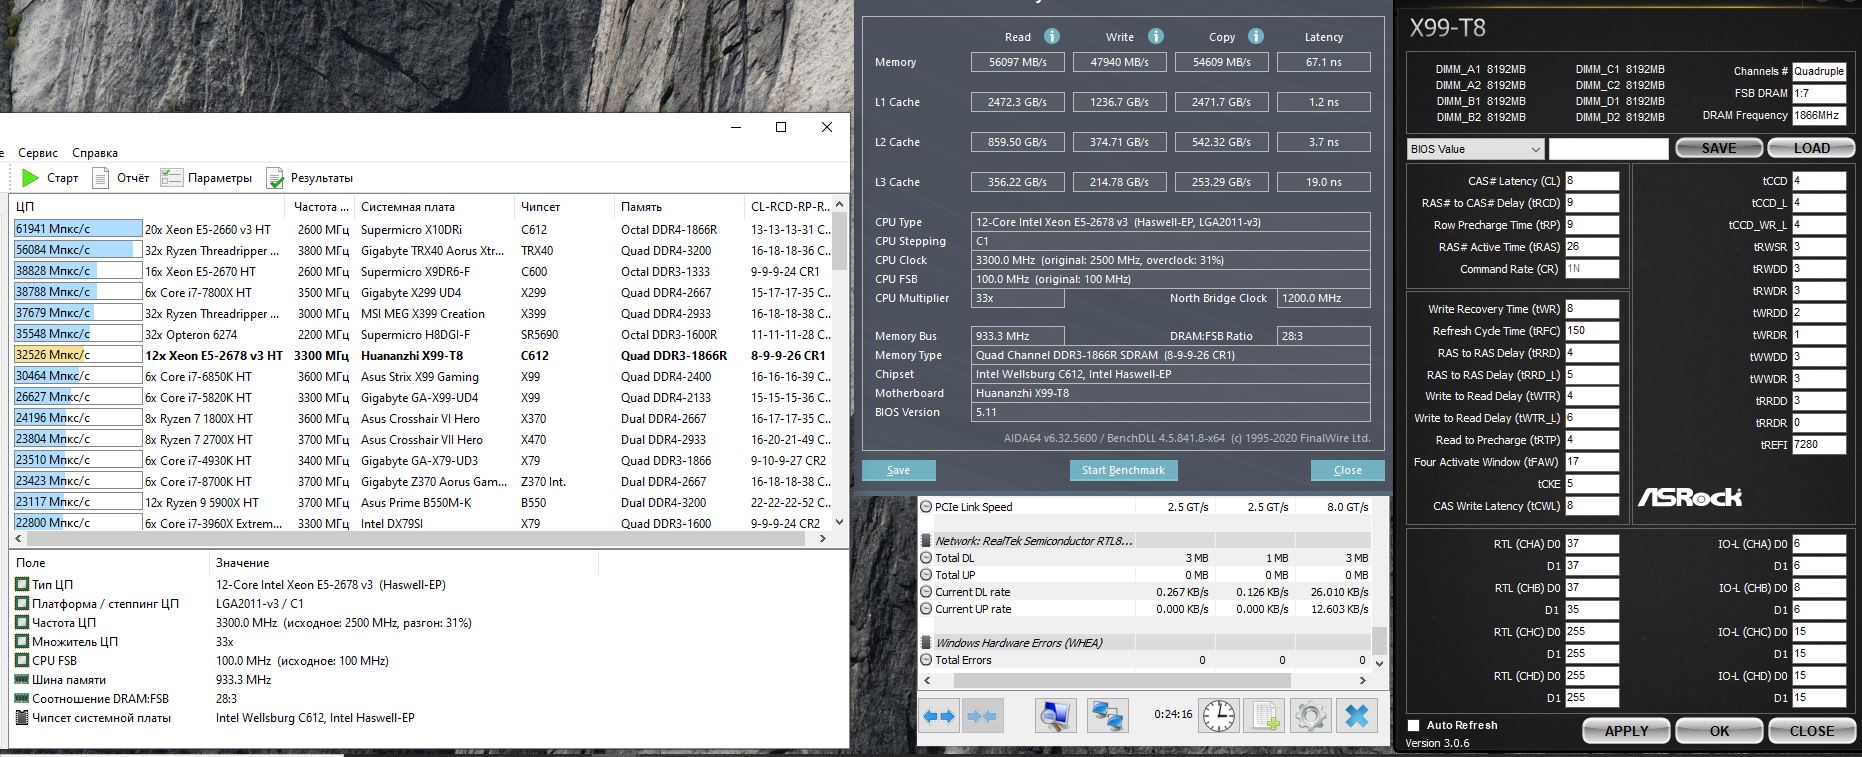Click the Save button in the benchmark window

click(x=899, y=470)
